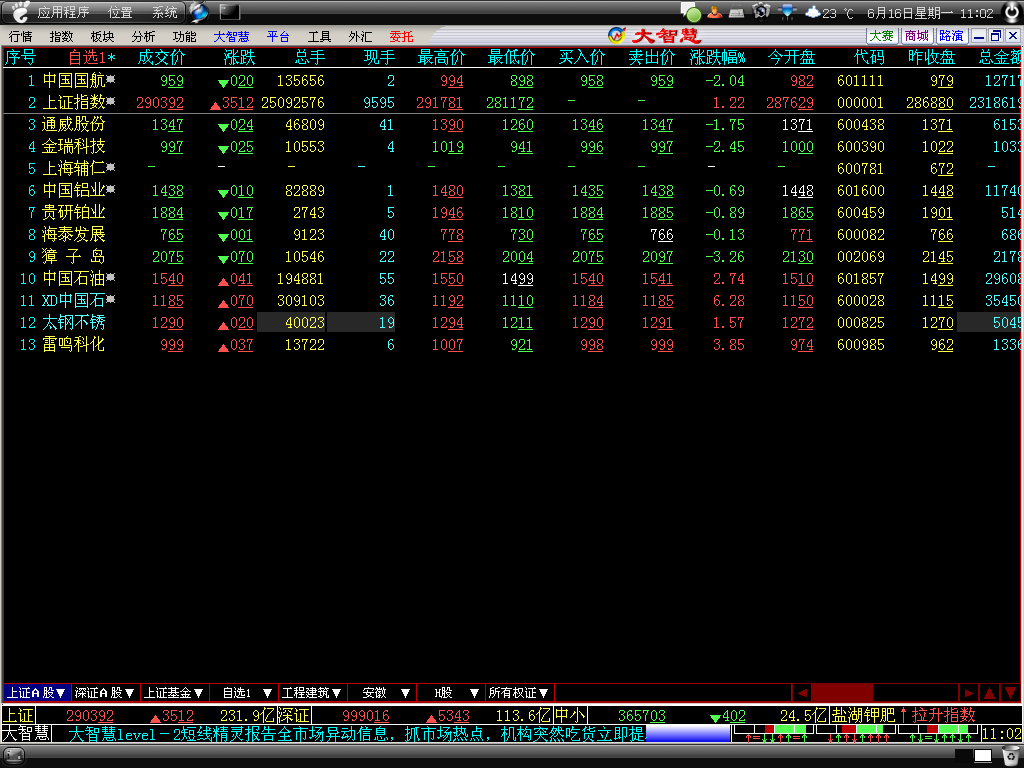
Task: Expand the 深证A股 dropdown tab
Action: [104, 693]
